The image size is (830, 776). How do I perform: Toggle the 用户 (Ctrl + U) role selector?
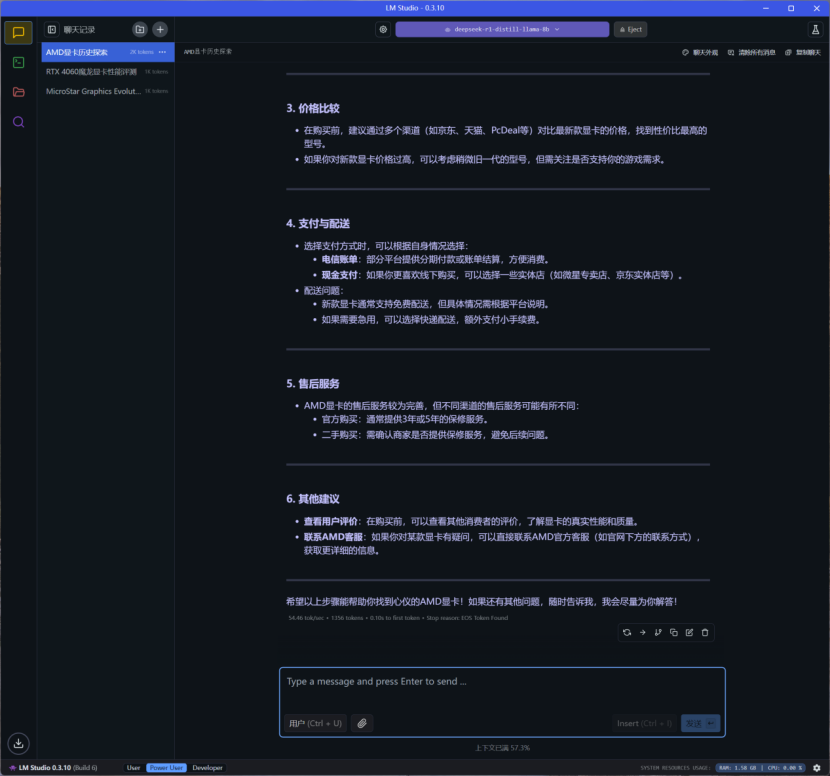(x=315, y=723)
